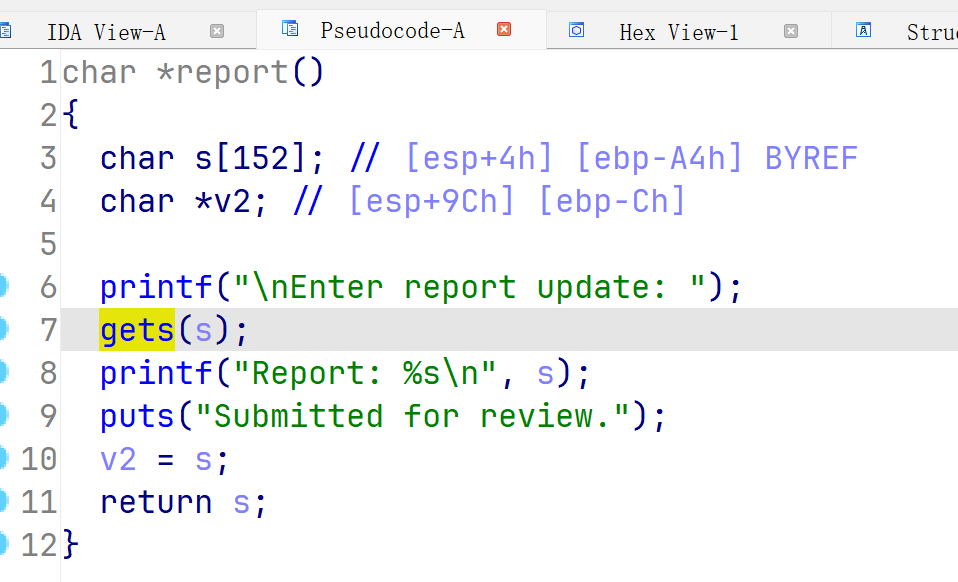
Task: Click the highlighted gets function call
Action: [x=137, y=330]
